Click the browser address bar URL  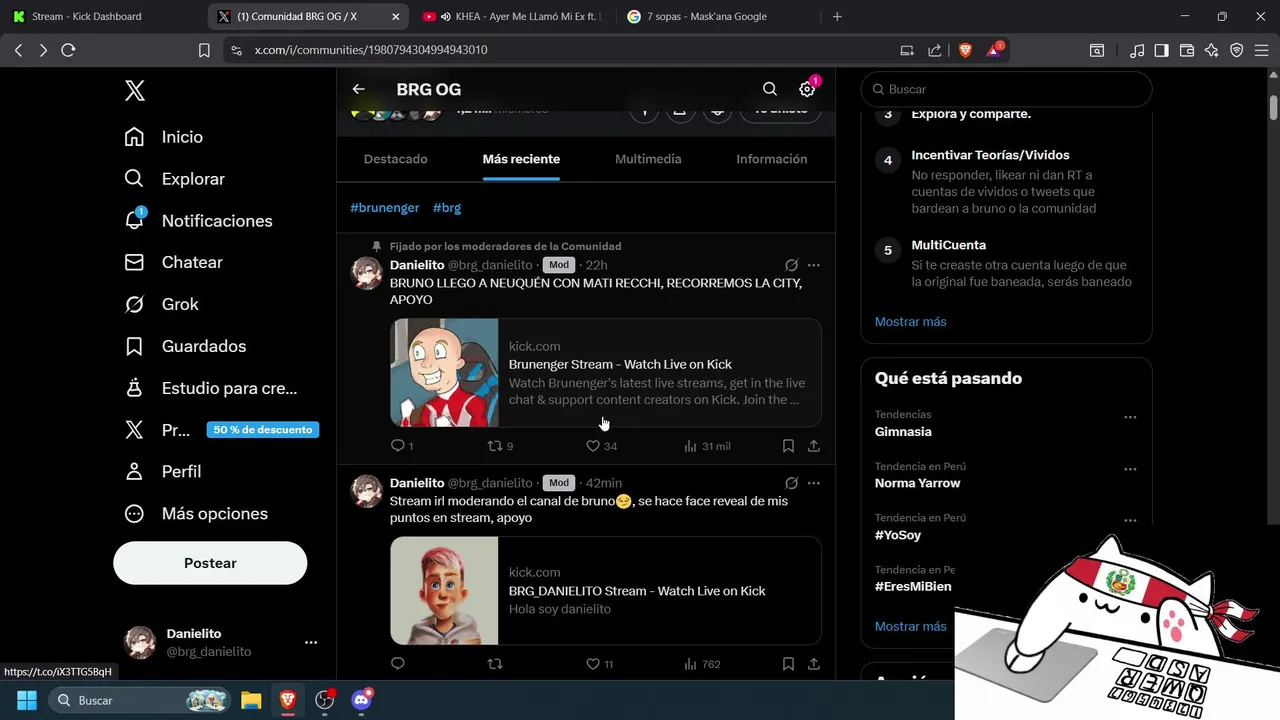pyautogui.click(x=371, y=50)
